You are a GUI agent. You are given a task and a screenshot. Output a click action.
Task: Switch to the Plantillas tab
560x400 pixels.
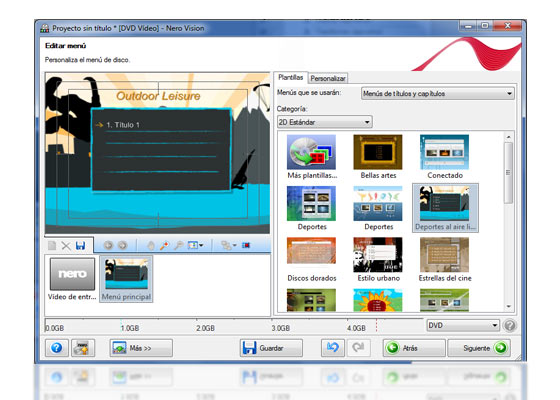(x=290, y=78)
